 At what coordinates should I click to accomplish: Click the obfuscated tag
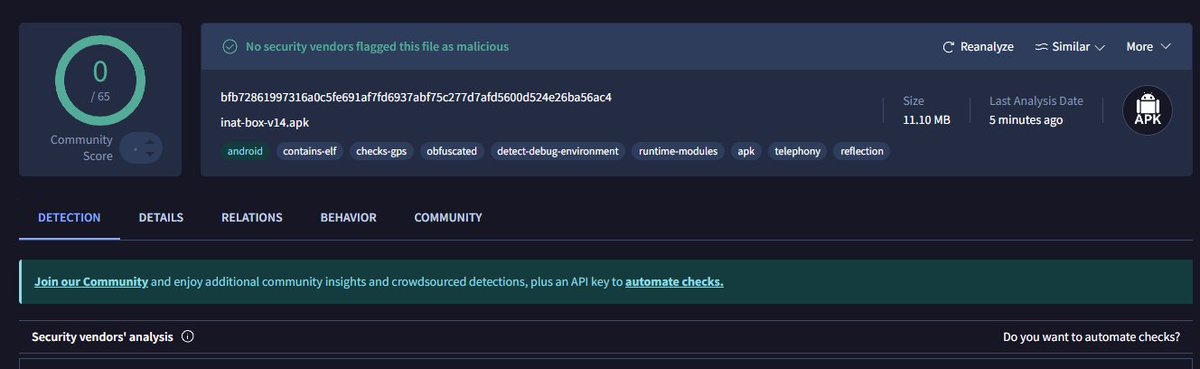pyautogui.click(x=452, y=151)
